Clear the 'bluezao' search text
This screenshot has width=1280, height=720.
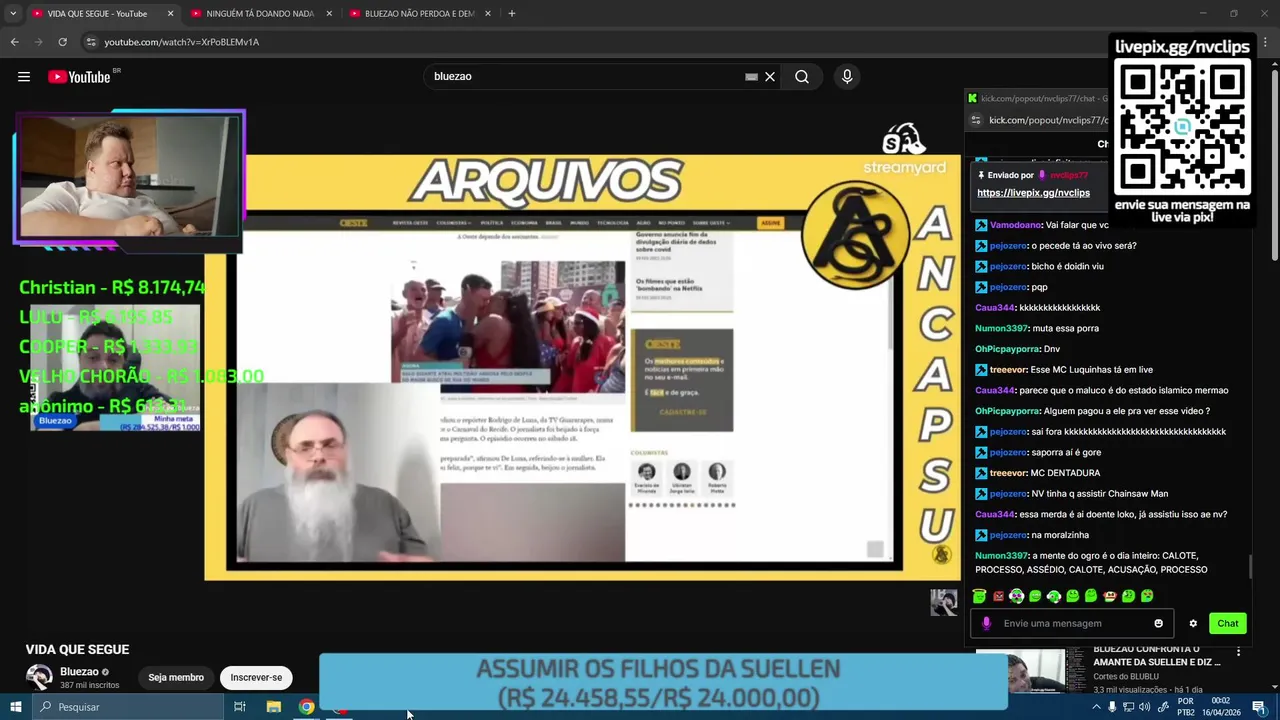pos(770,77)
